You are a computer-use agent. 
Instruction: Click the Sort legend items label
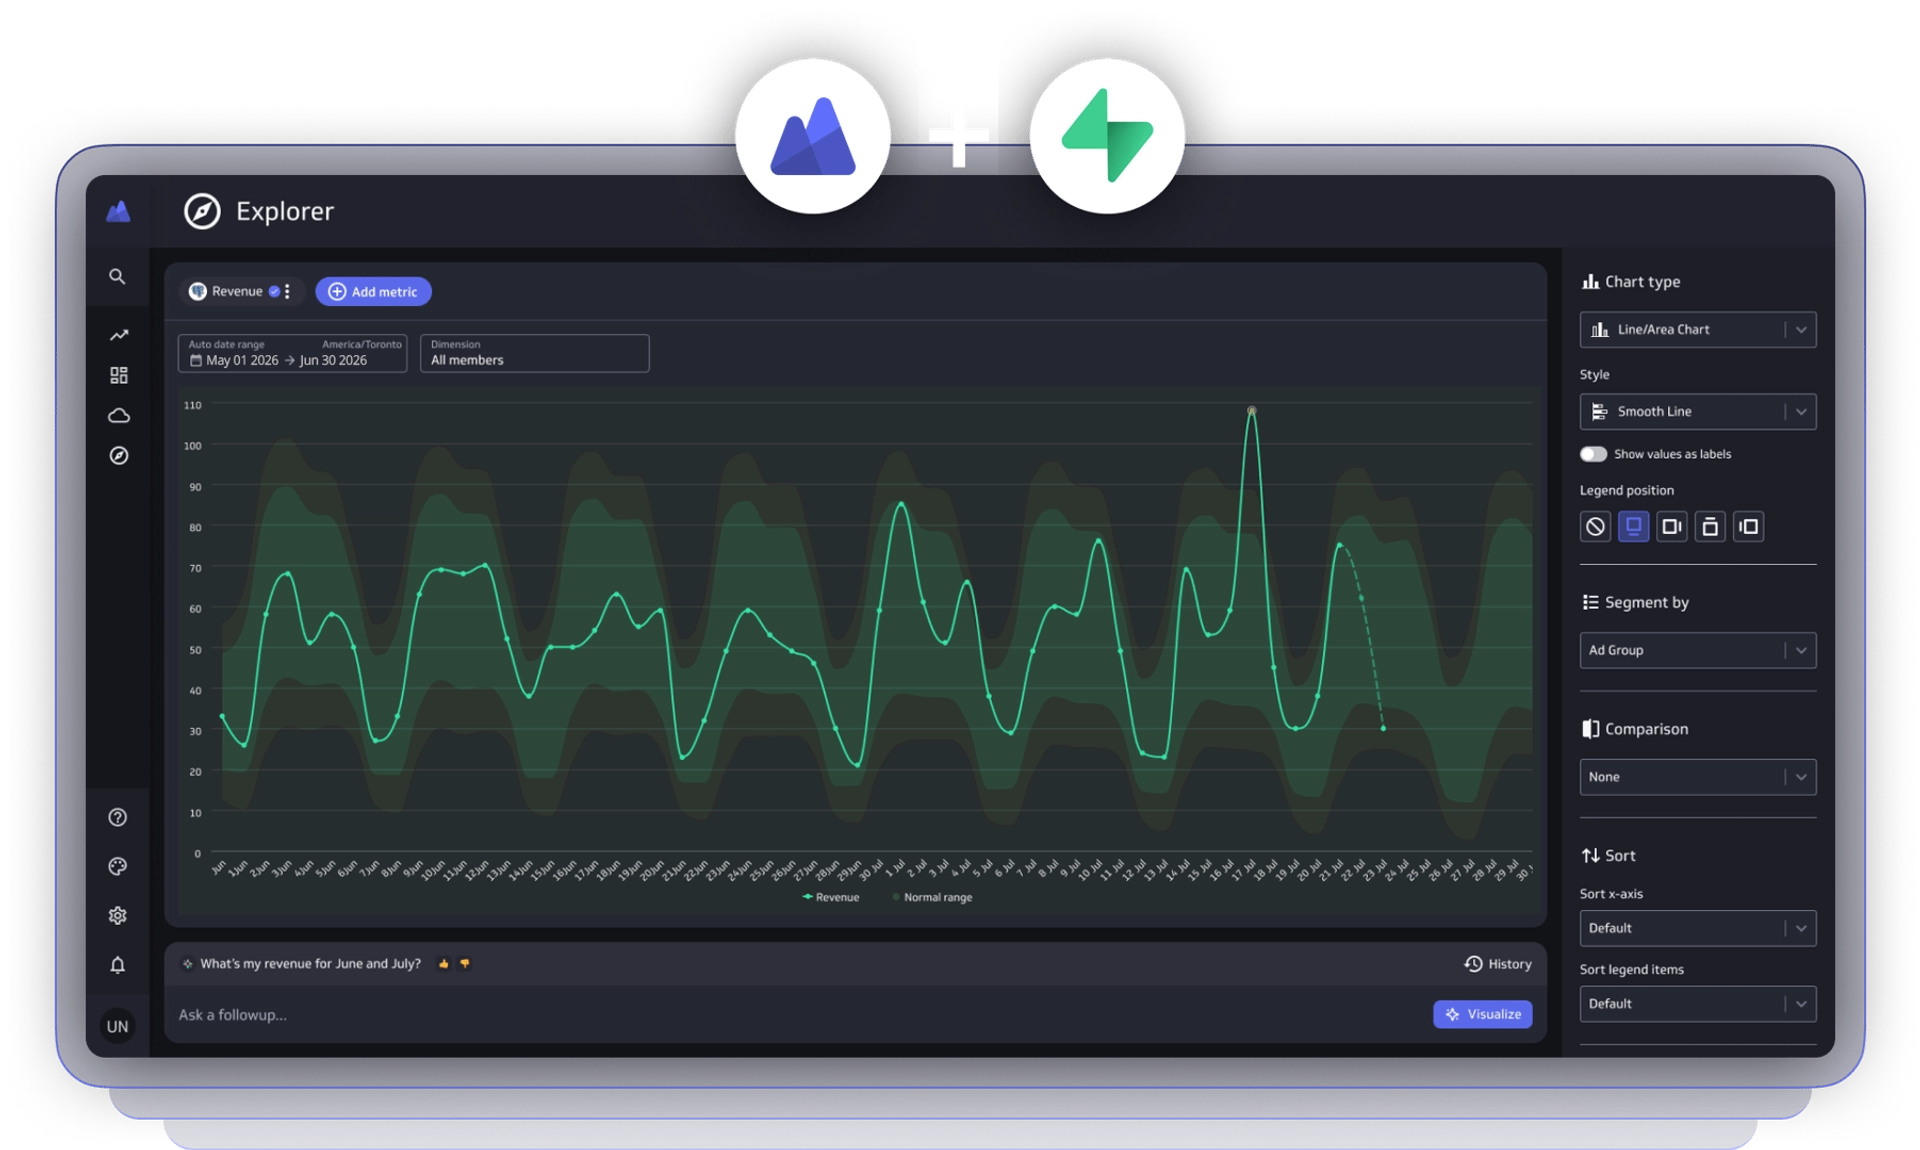[1631, 970]
